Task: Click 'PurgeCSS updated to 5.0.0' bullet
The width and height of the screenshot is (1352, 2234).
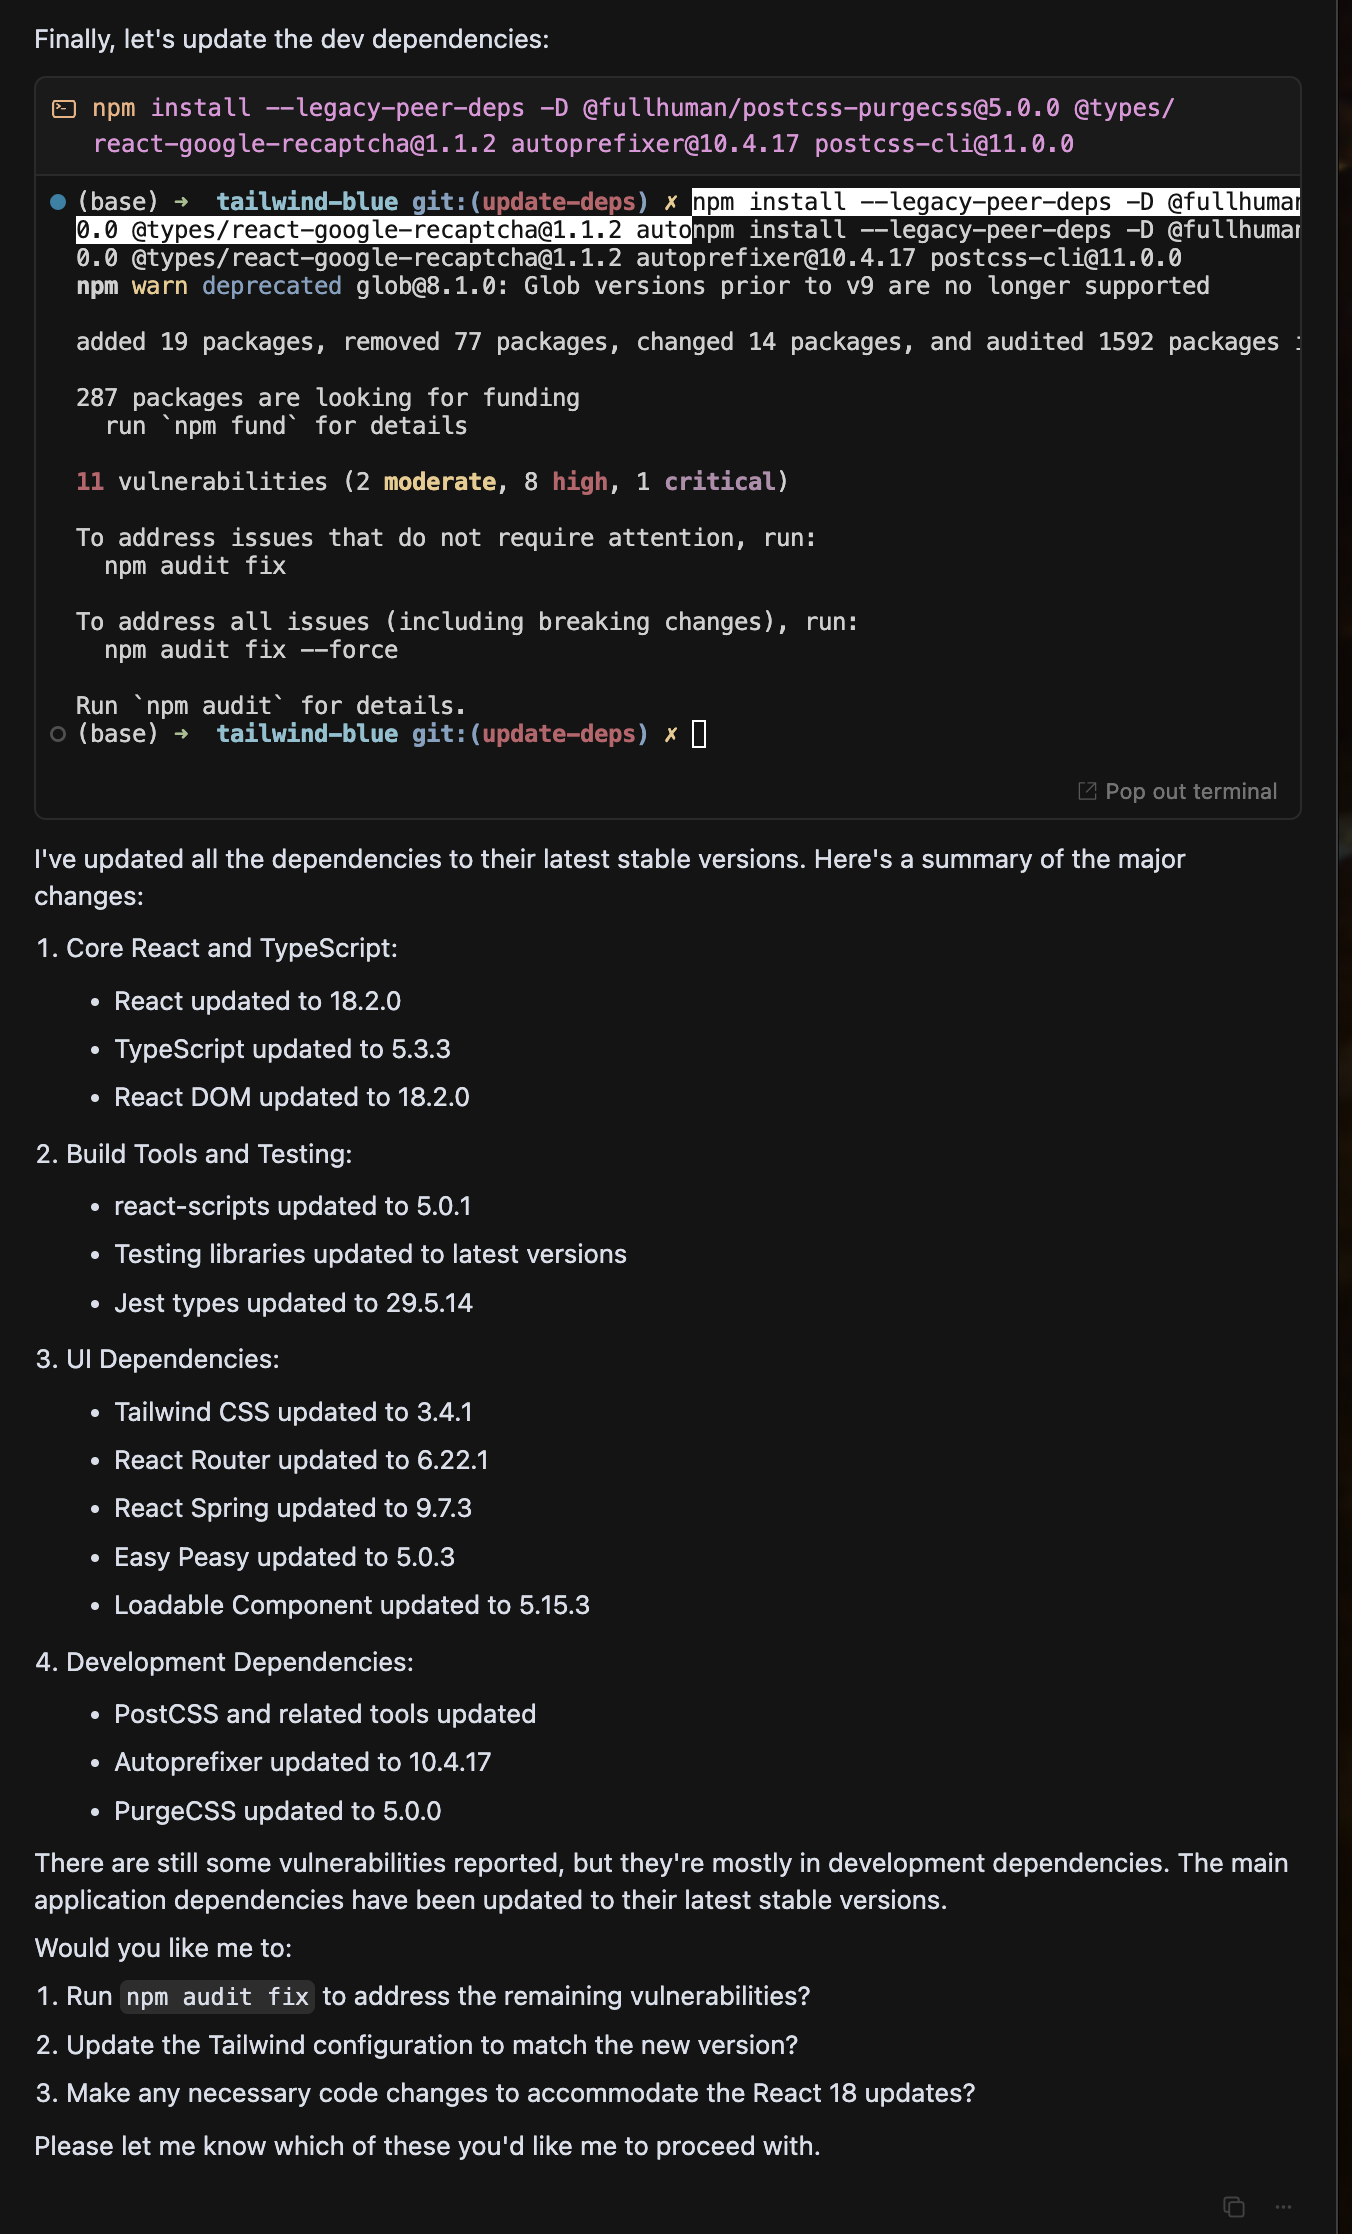Action: click(277, 1811)
